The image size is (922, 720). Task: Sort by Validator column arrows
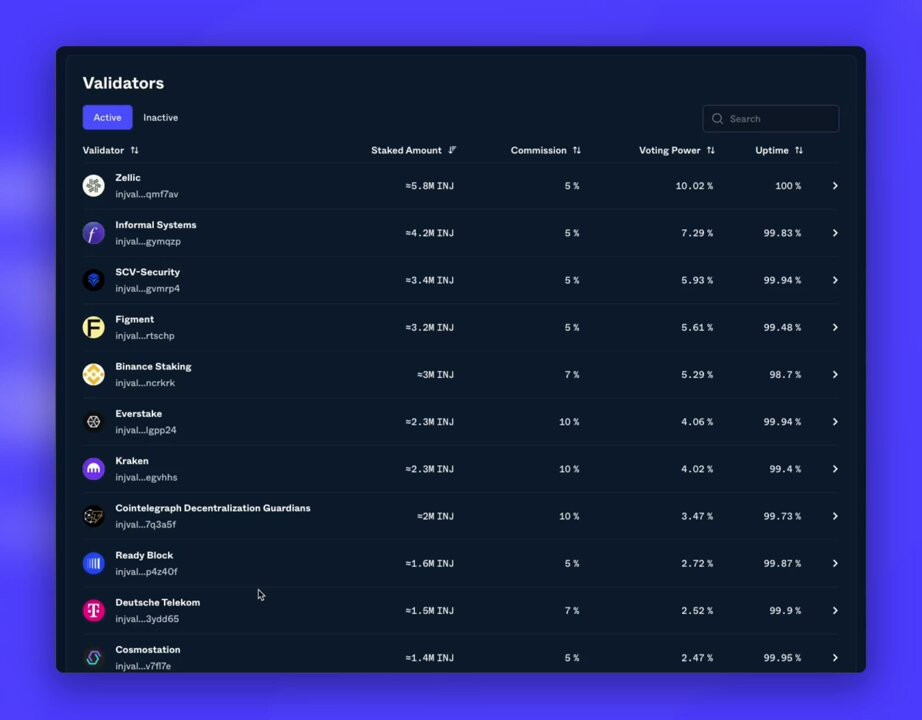pos(135,151)
